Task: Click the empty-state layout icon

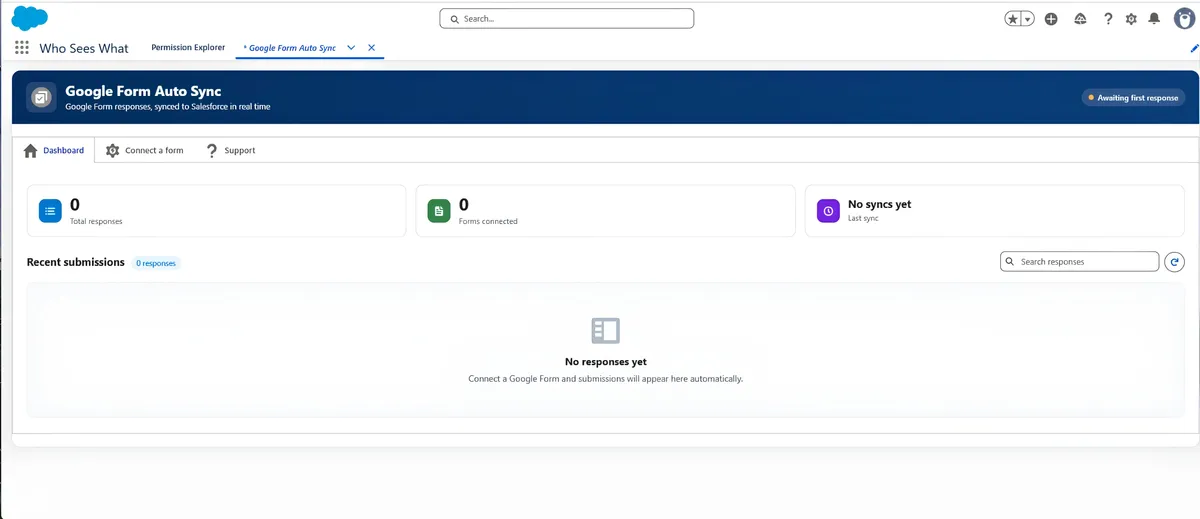Action: pos(606,331)
